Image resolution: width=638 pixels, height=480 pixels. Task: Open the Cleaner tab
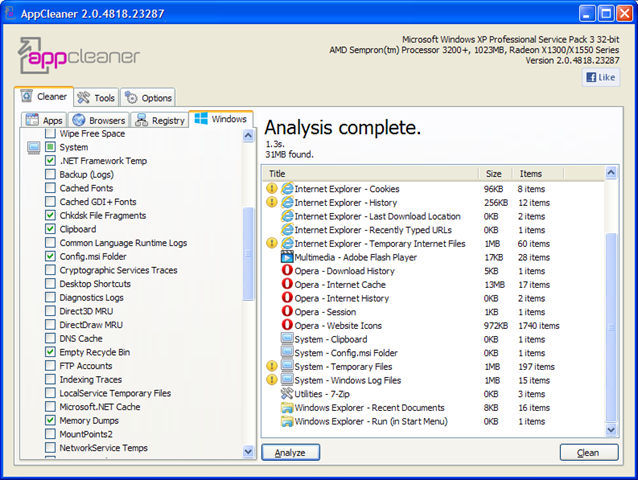click(x=44, y=96)
